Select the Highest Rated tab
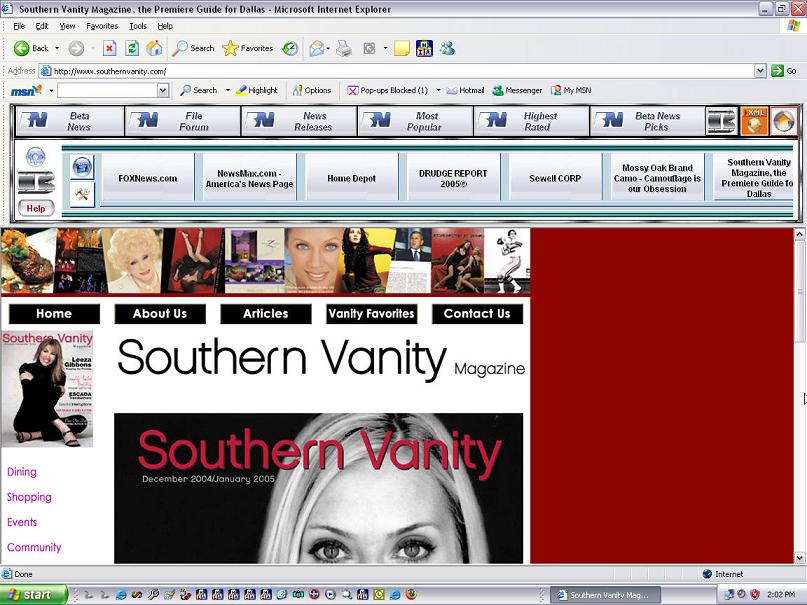Viewport: 807px width, 605px height. coord(531,121)
